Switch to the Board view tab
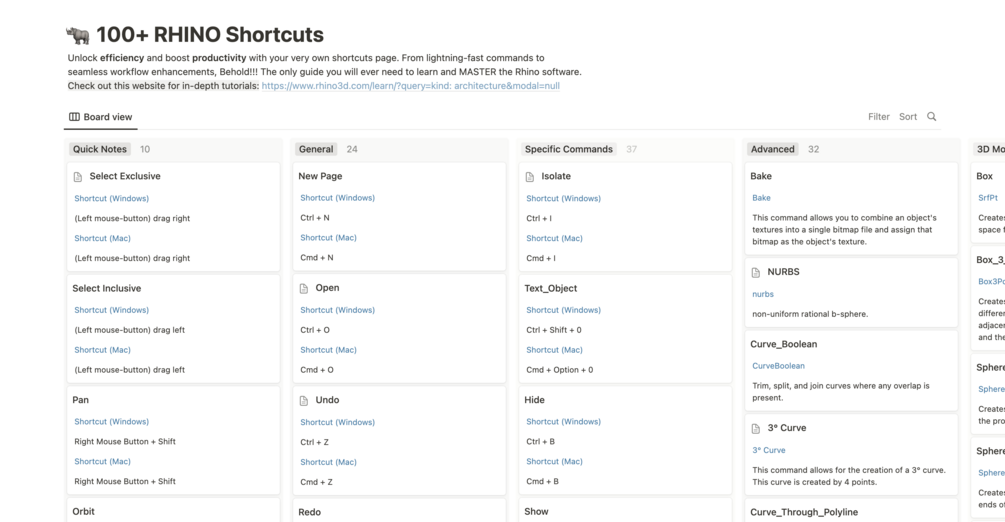Image resolution: width=1005 pixels, height=522 pixels. [100, 117]
